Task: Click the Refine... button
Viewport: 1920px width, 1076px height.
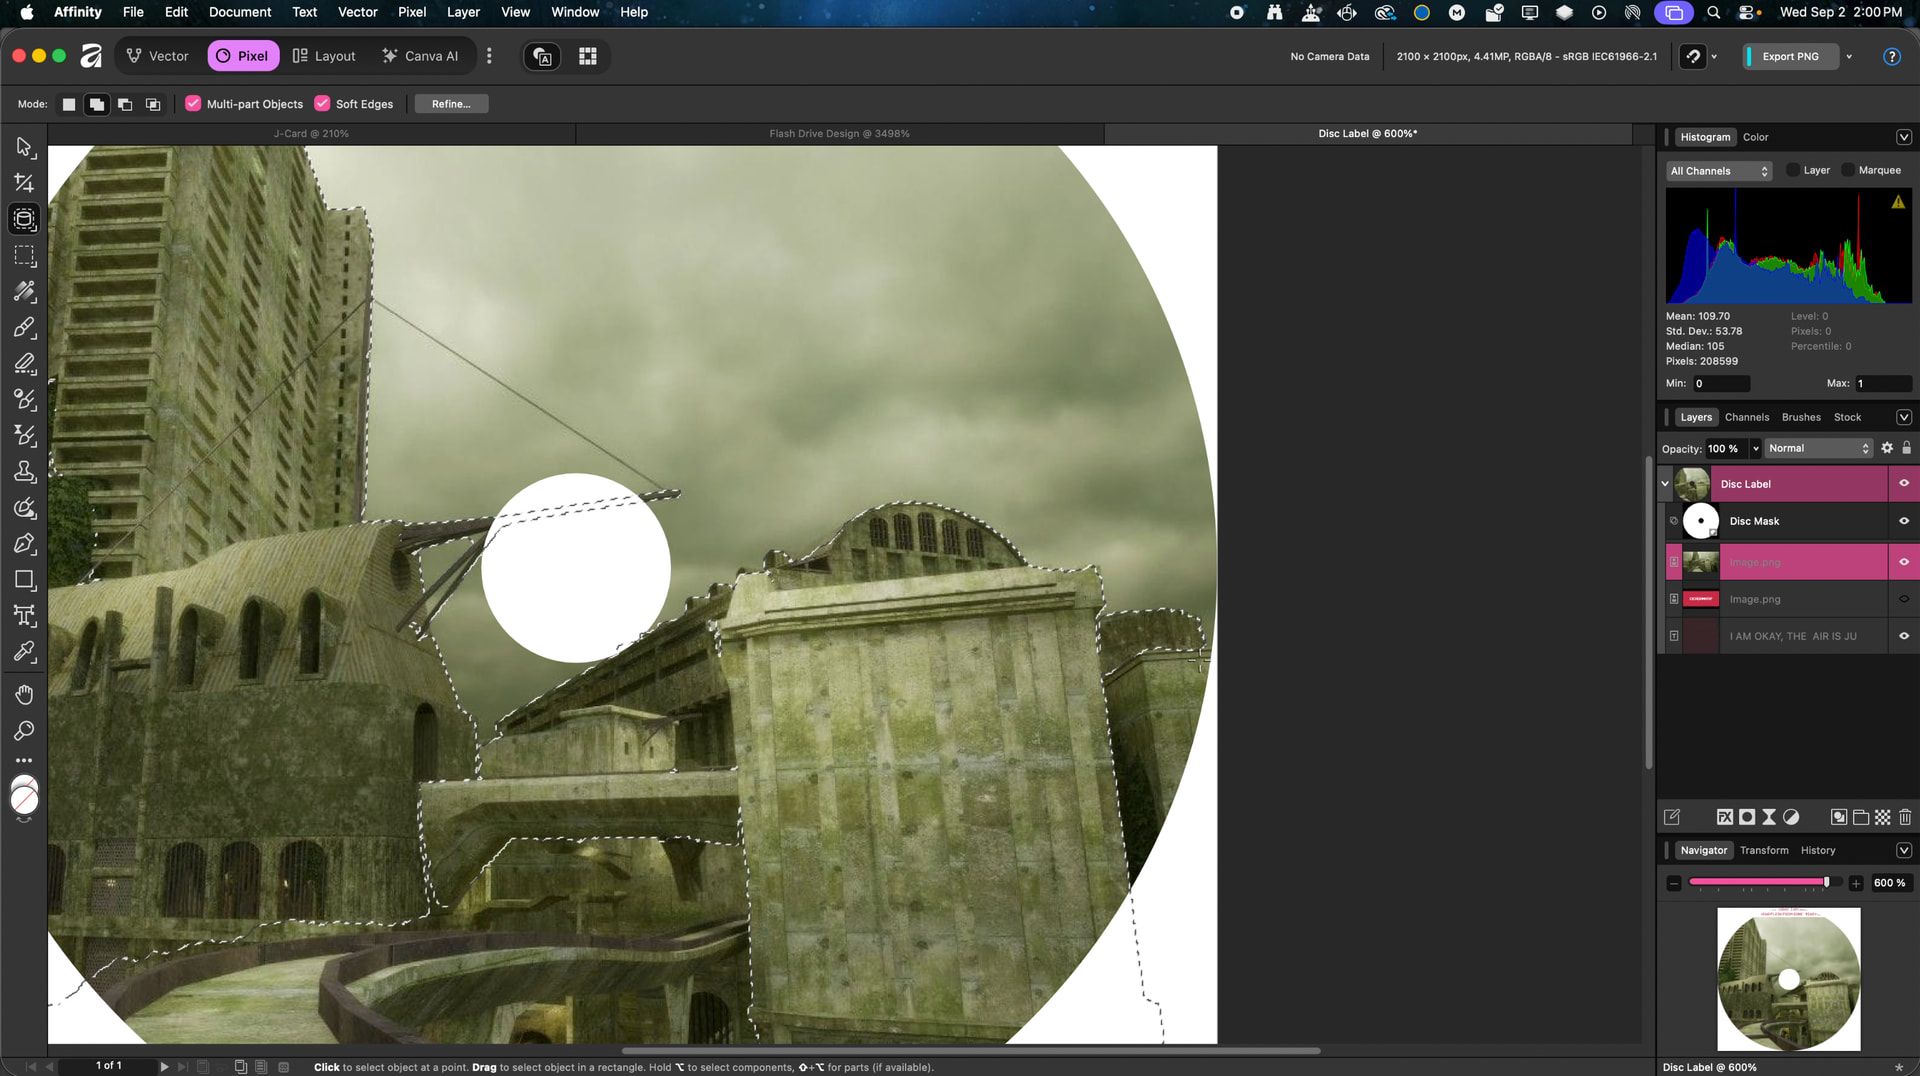Action: click(x=451, y=104)
